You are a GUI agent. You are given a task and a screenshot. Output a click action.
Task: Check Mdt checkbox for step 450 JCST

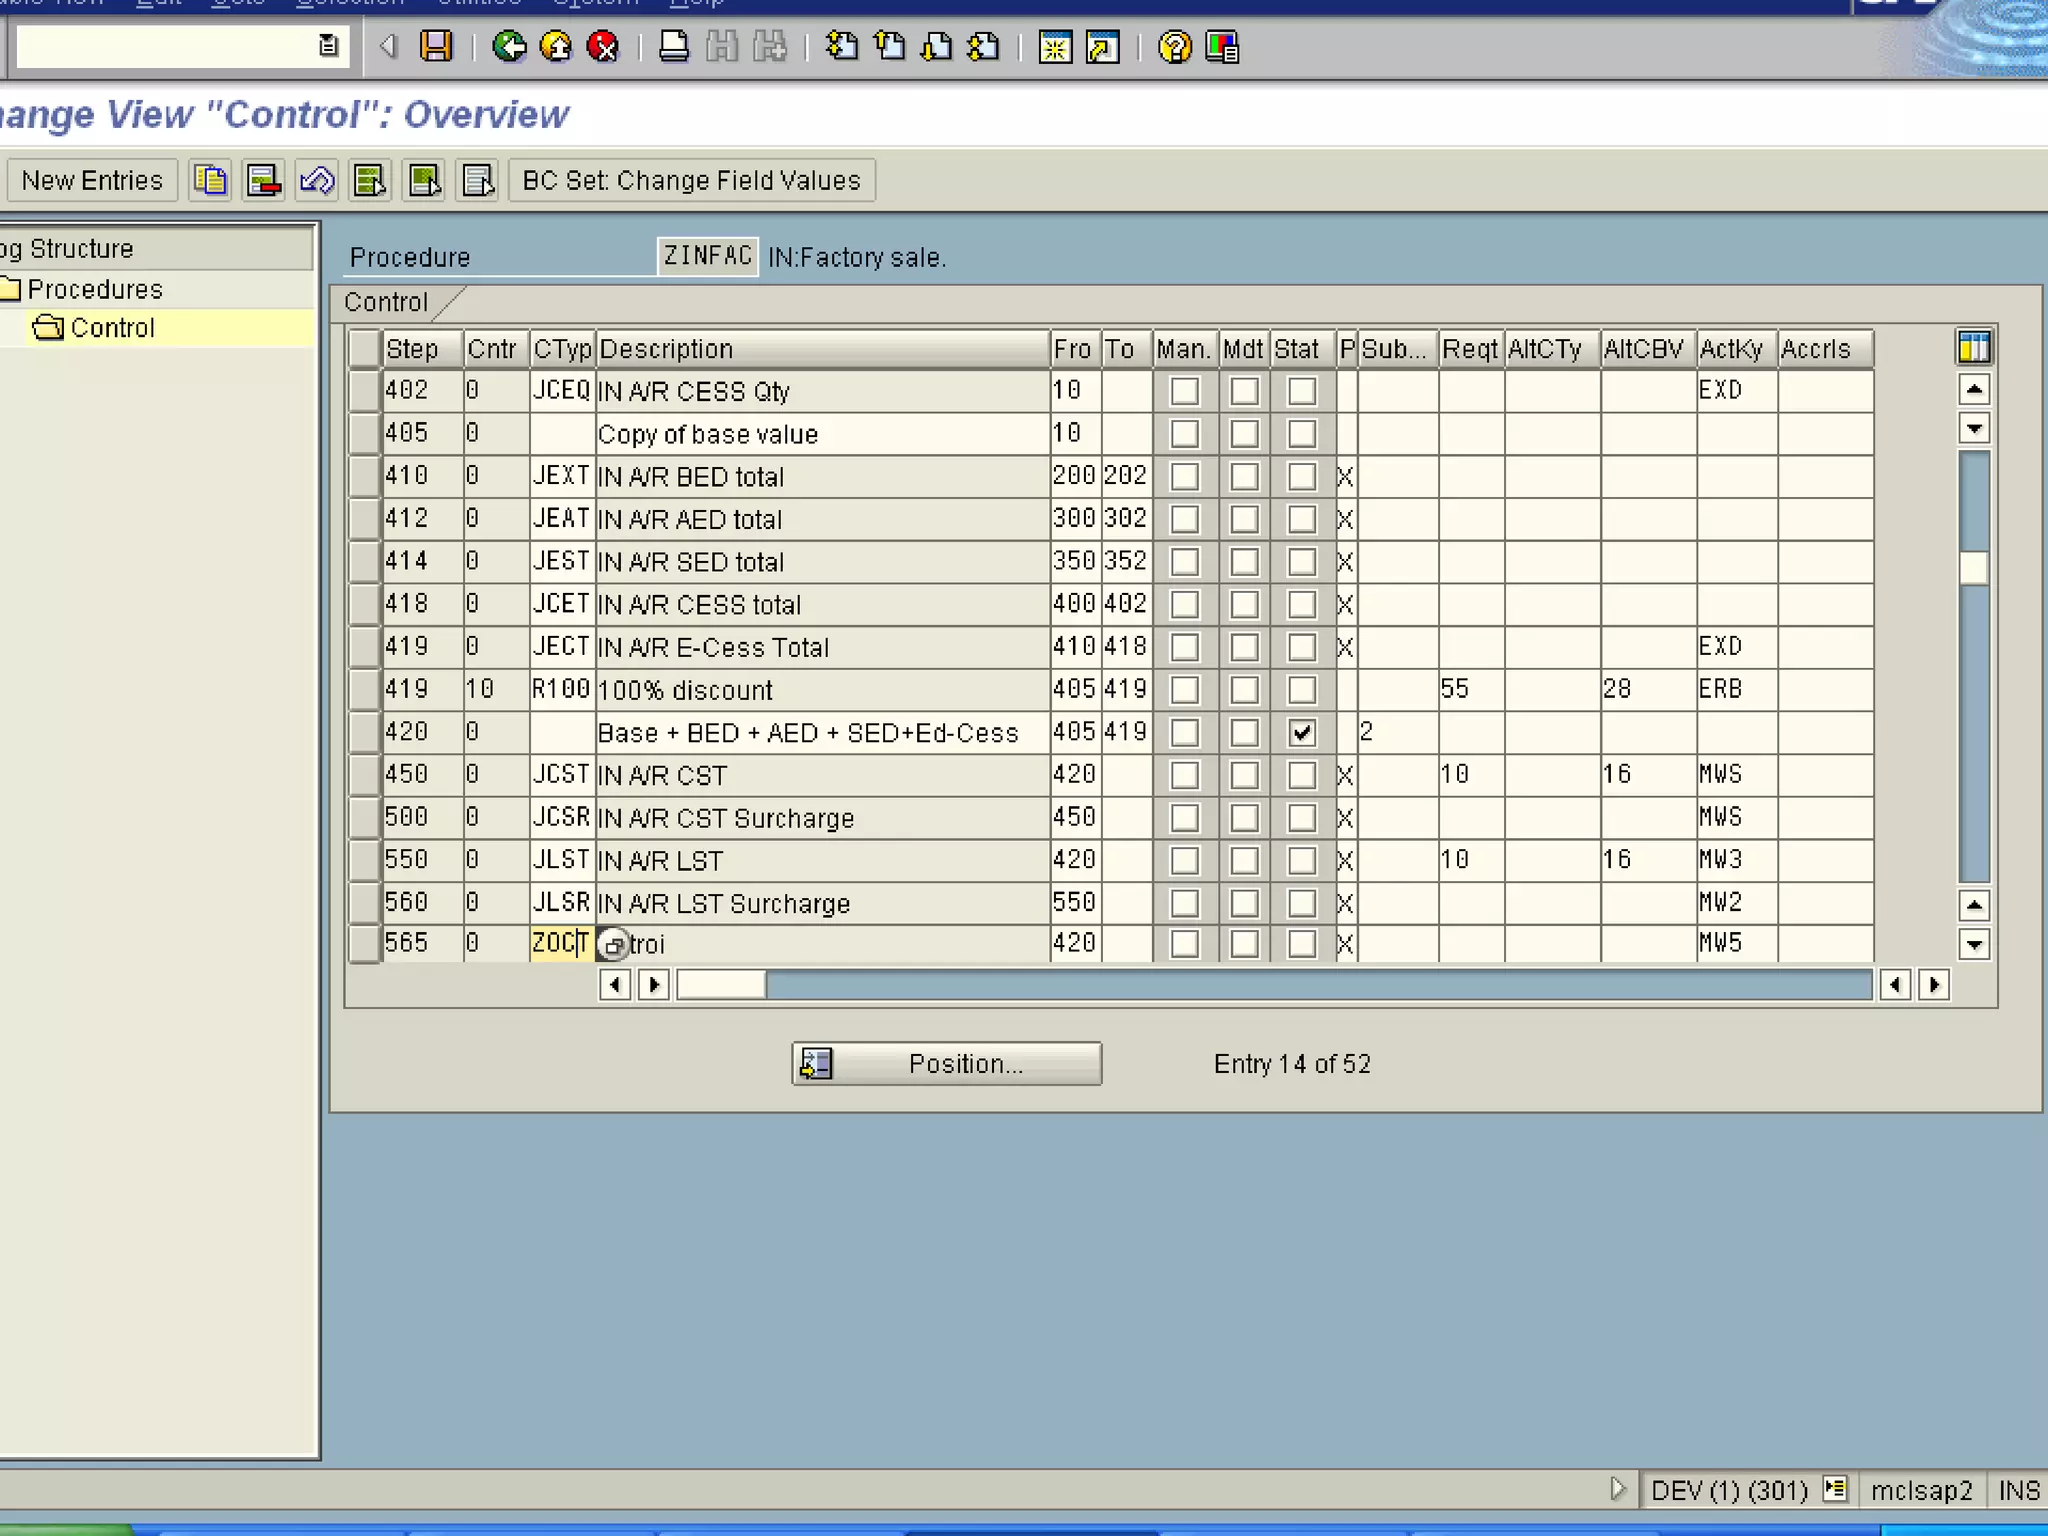pos(1244,775)
